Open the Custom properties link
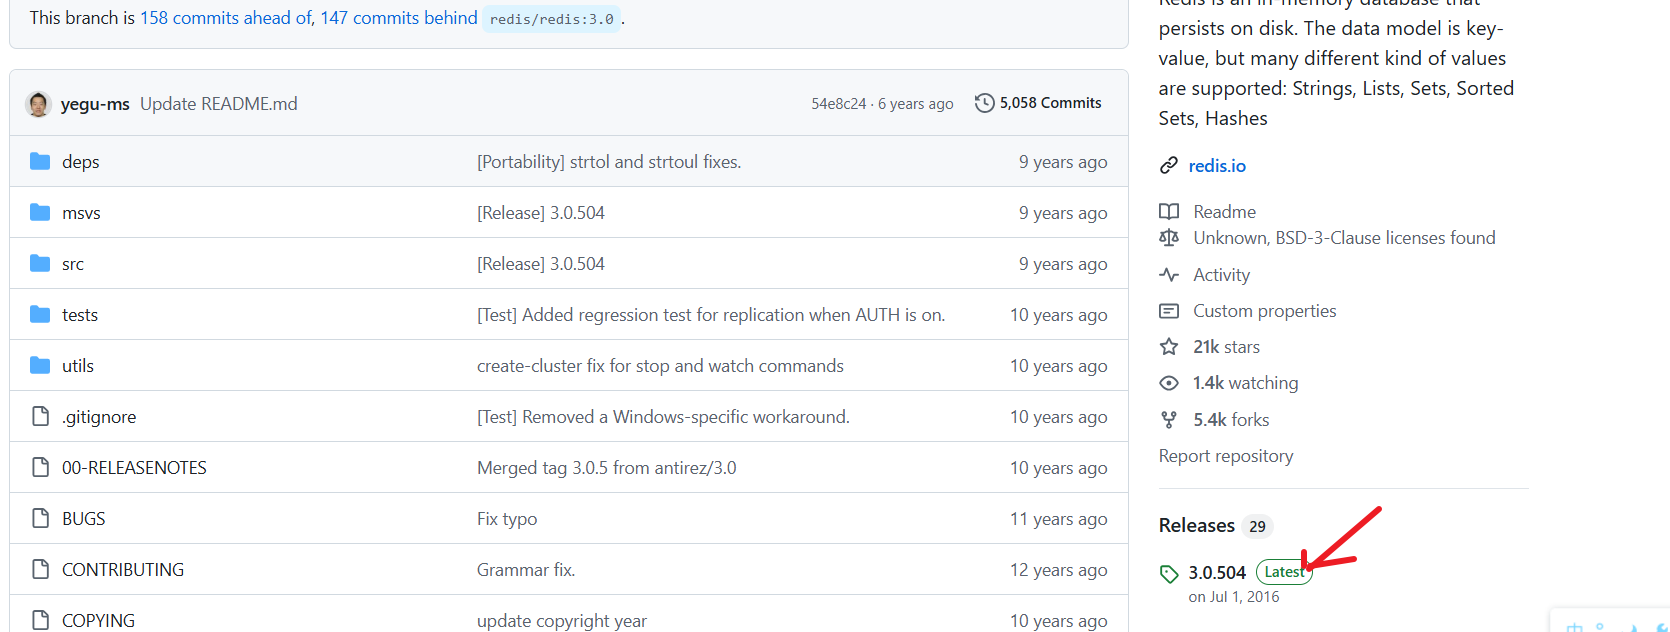The width and height of the screenshot is (1670, 632). click(1265, 311)
